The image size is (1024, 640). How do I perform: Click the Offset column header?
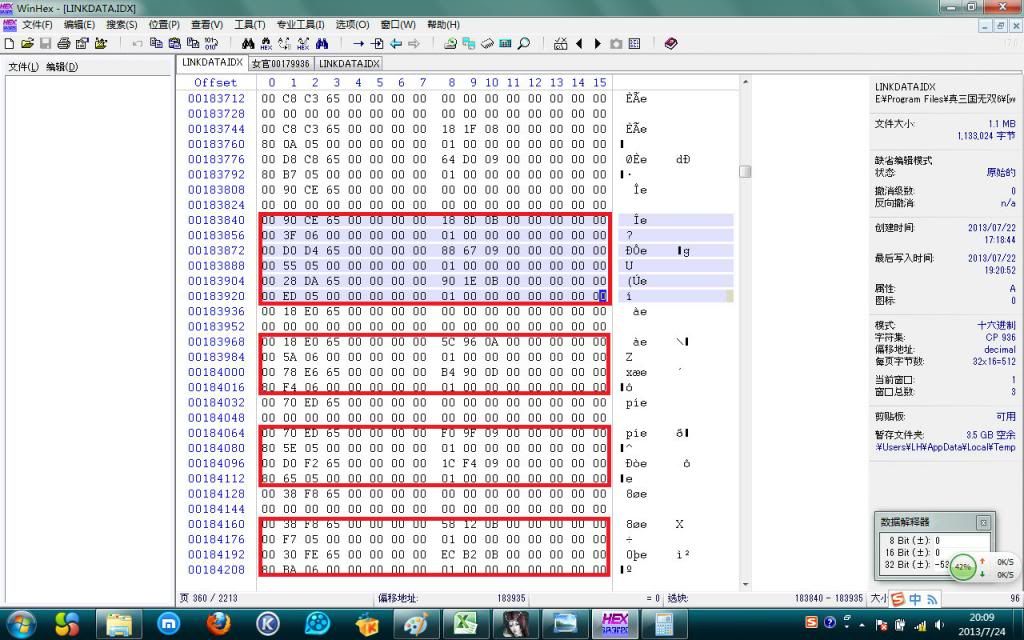[x=216, y=82]
